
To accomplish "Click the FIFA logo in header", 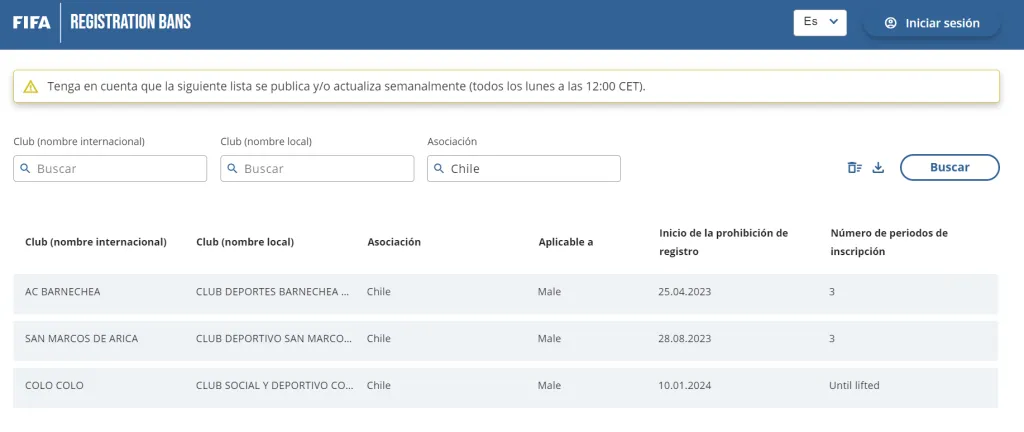I will (x=31, y=22).
